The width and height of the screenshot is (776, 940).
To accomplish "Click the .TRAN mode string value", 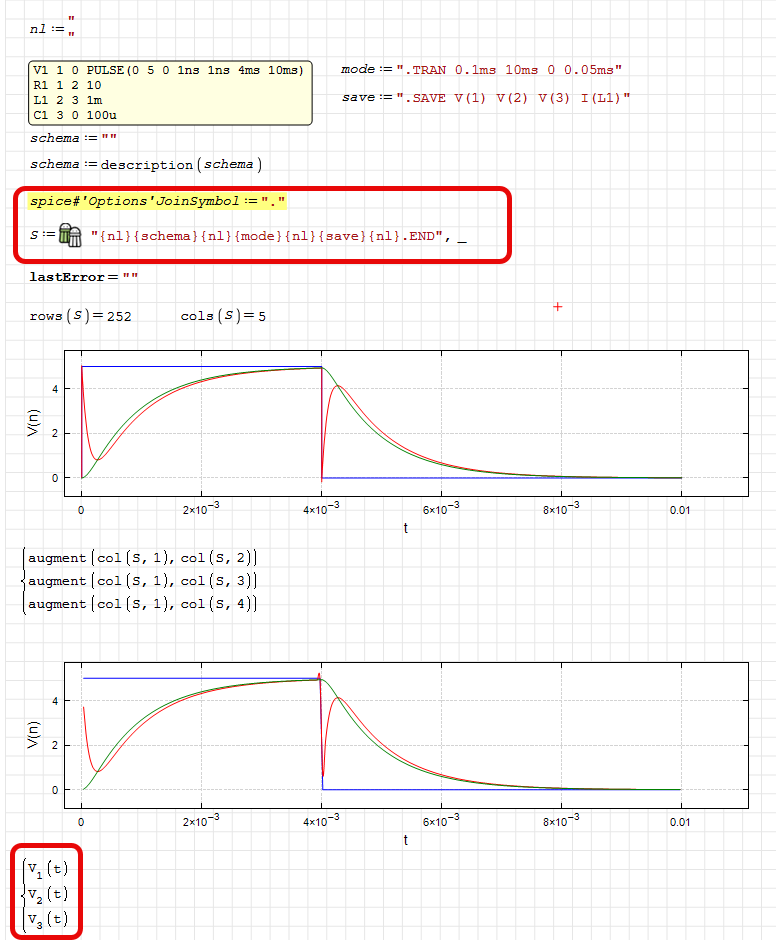I will tap(509, 70).
